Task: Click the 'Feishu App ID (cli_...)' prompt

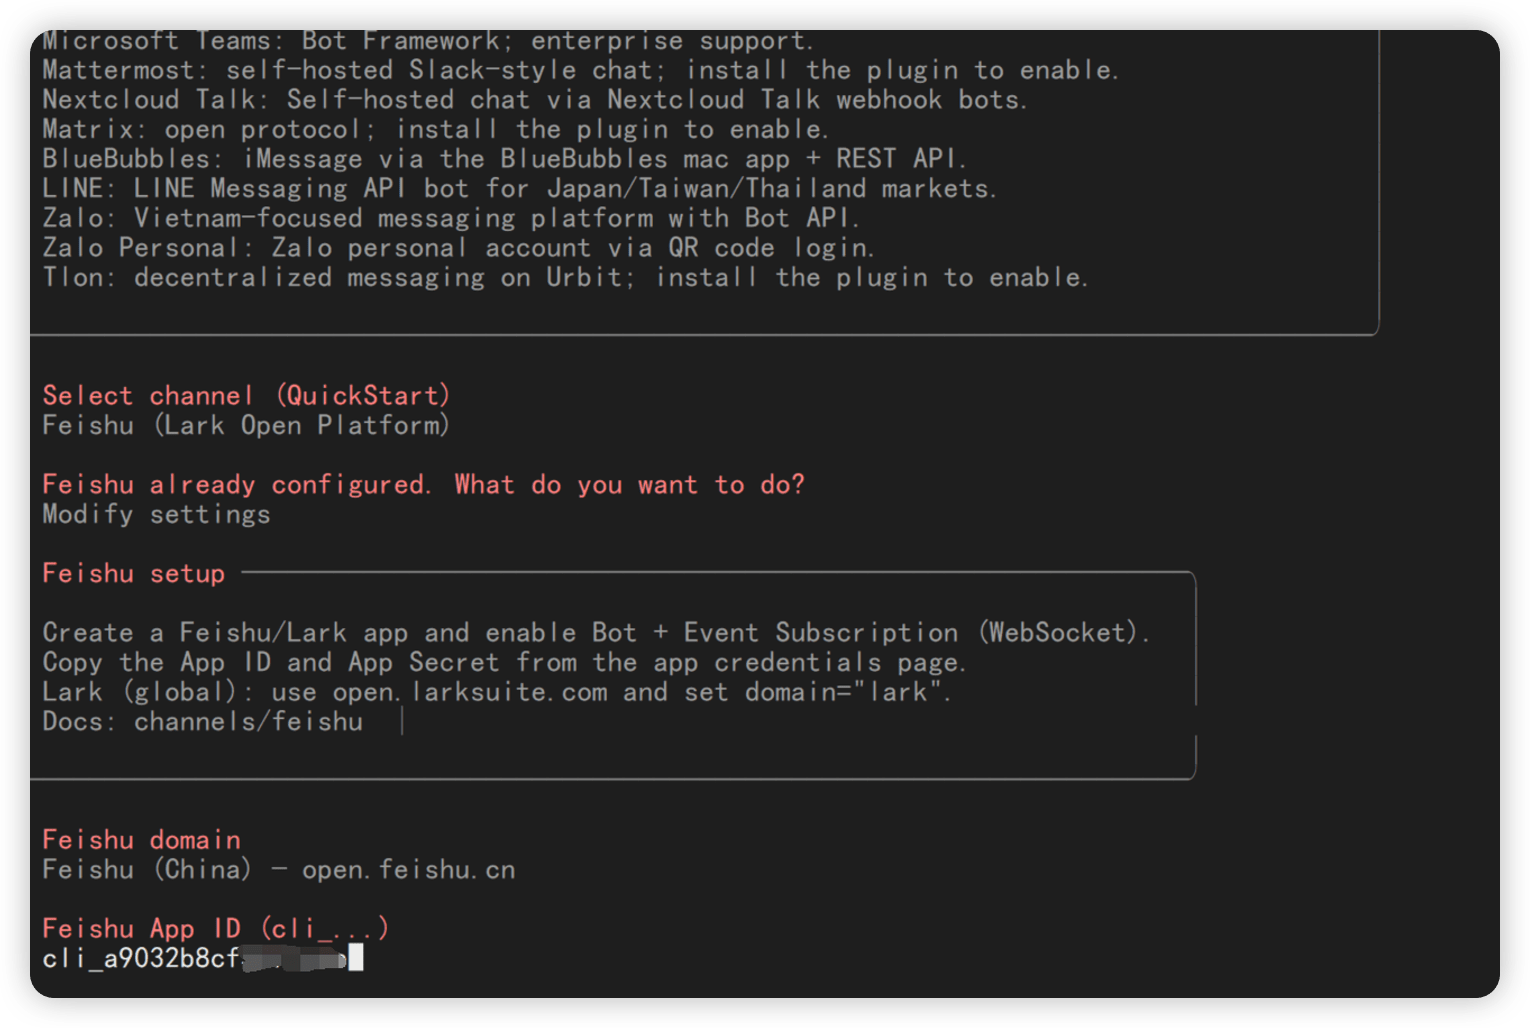Action: (x=215, y=928)
